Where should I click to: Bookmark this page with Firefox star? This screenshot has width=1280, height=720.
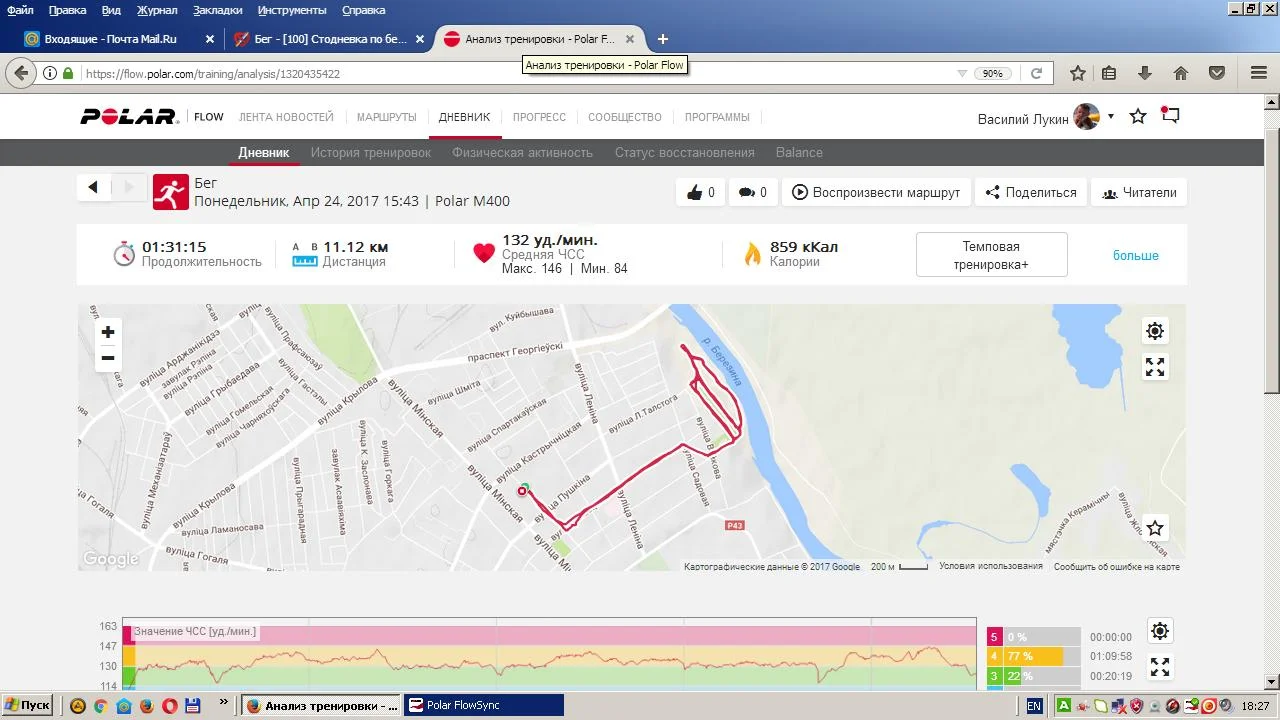point(1078,73)
